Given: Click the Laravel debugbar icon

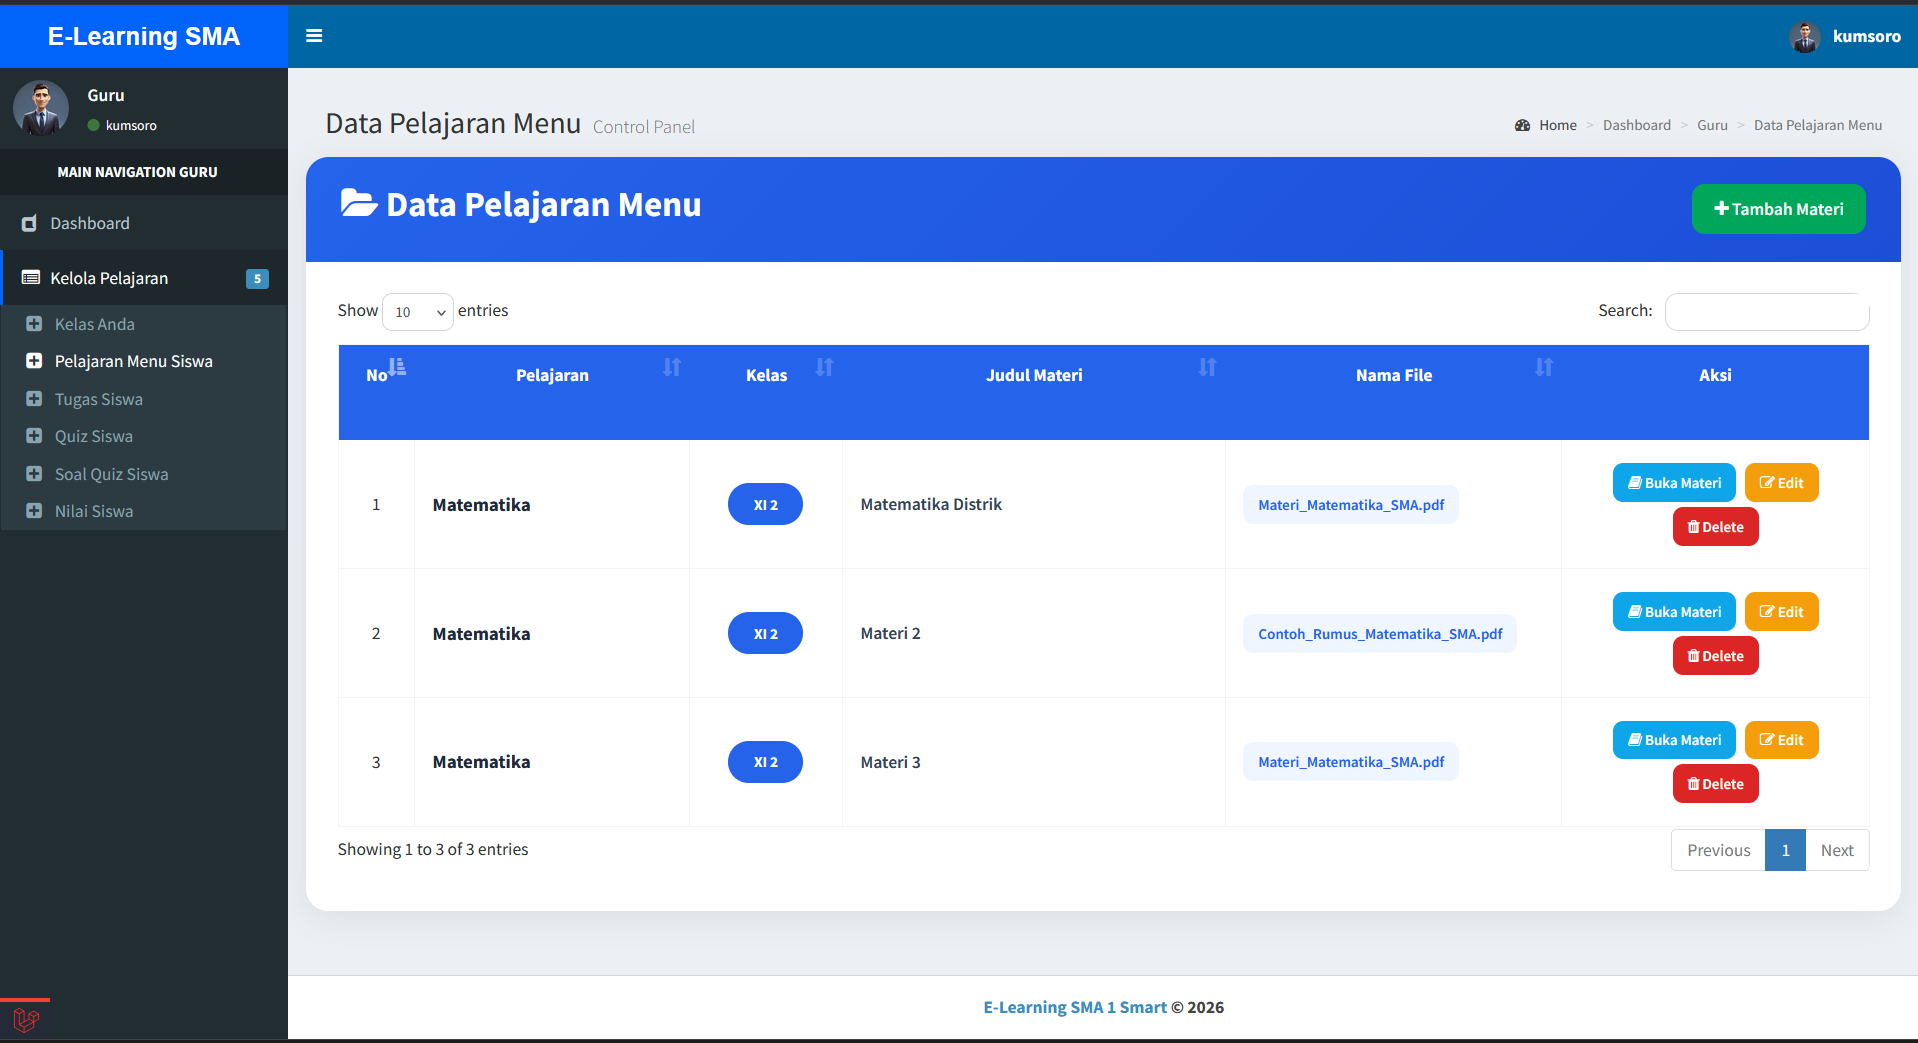Looking at the screenshot, I should click(x=26, y=1021).
